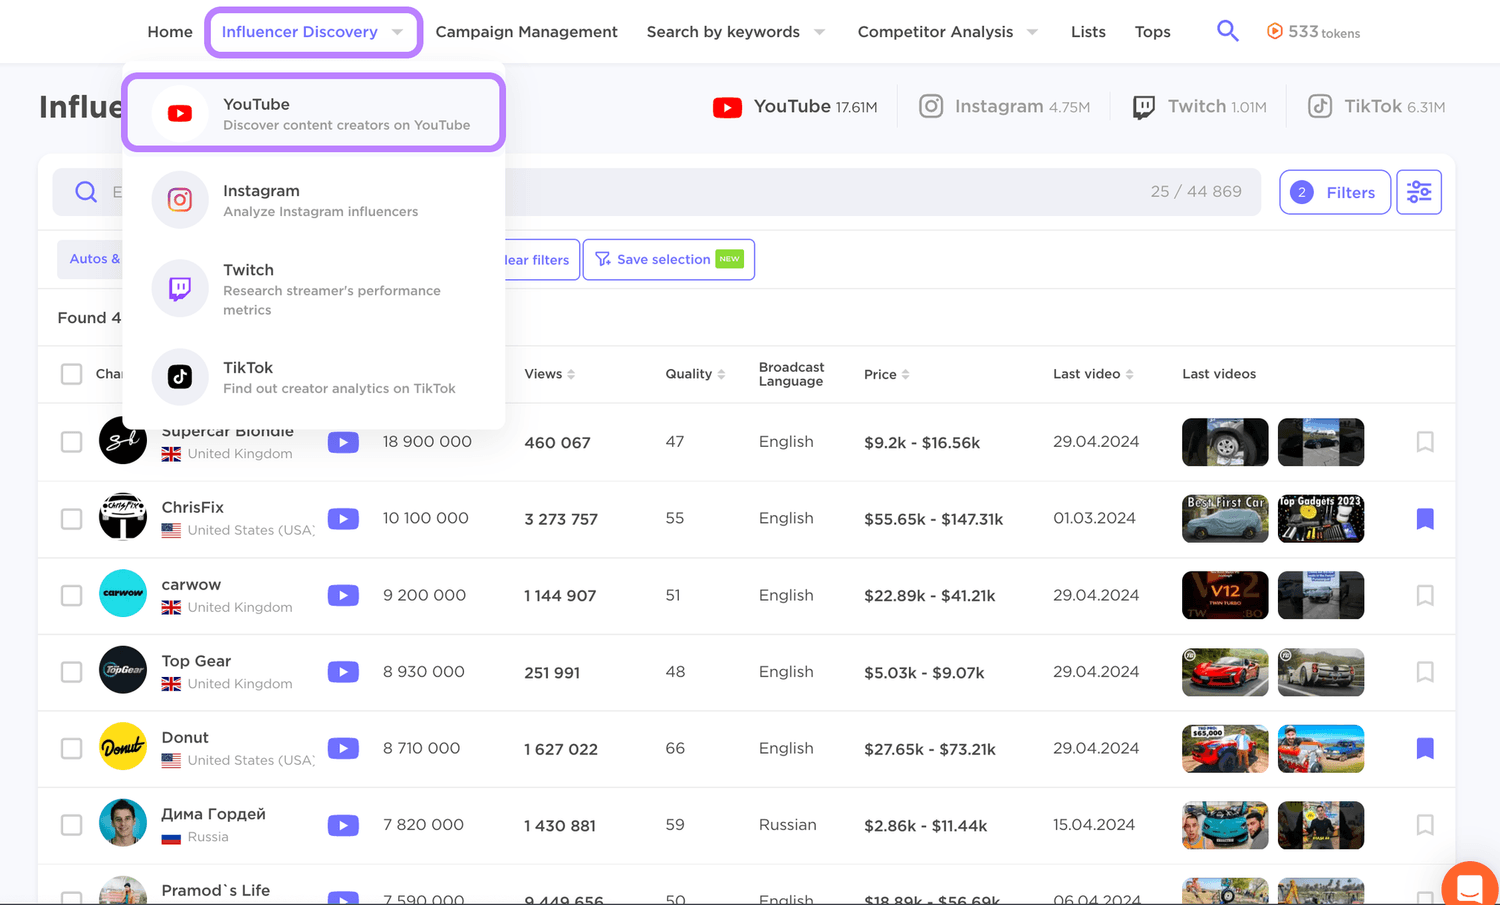
Task: Unbookmark the ChrisFix channel
Action: click(1424, 518)
